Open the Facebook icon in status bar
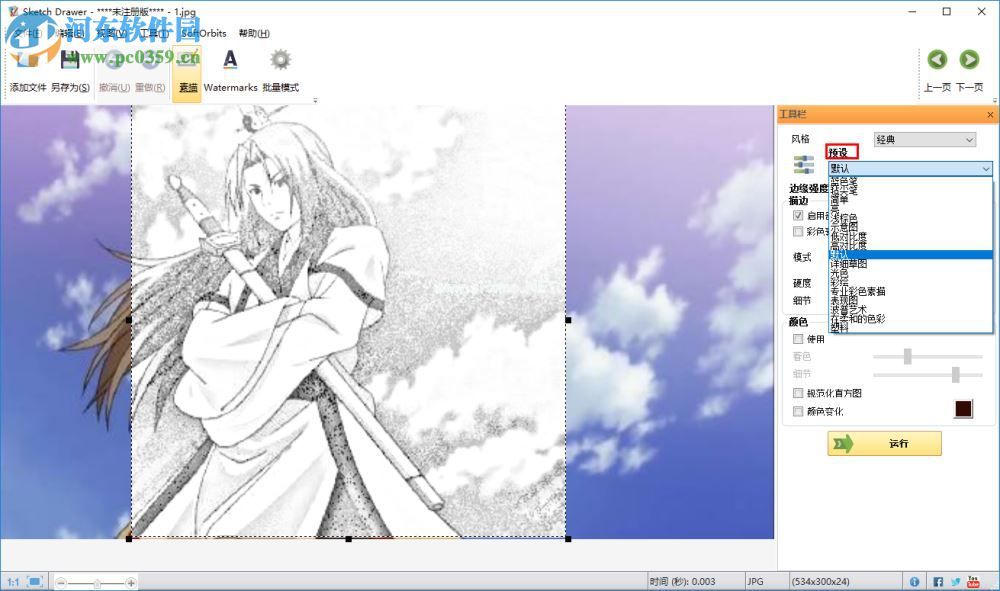This screenshot has width=1000, height=591. 938,581
